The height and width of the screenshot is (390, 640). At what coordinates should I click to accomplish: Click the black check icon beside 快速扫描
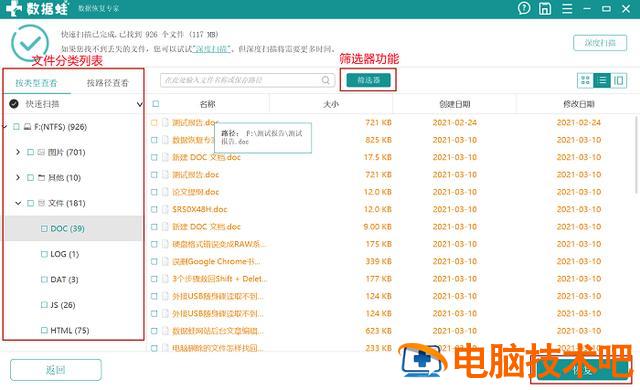(x=14, y=104)
